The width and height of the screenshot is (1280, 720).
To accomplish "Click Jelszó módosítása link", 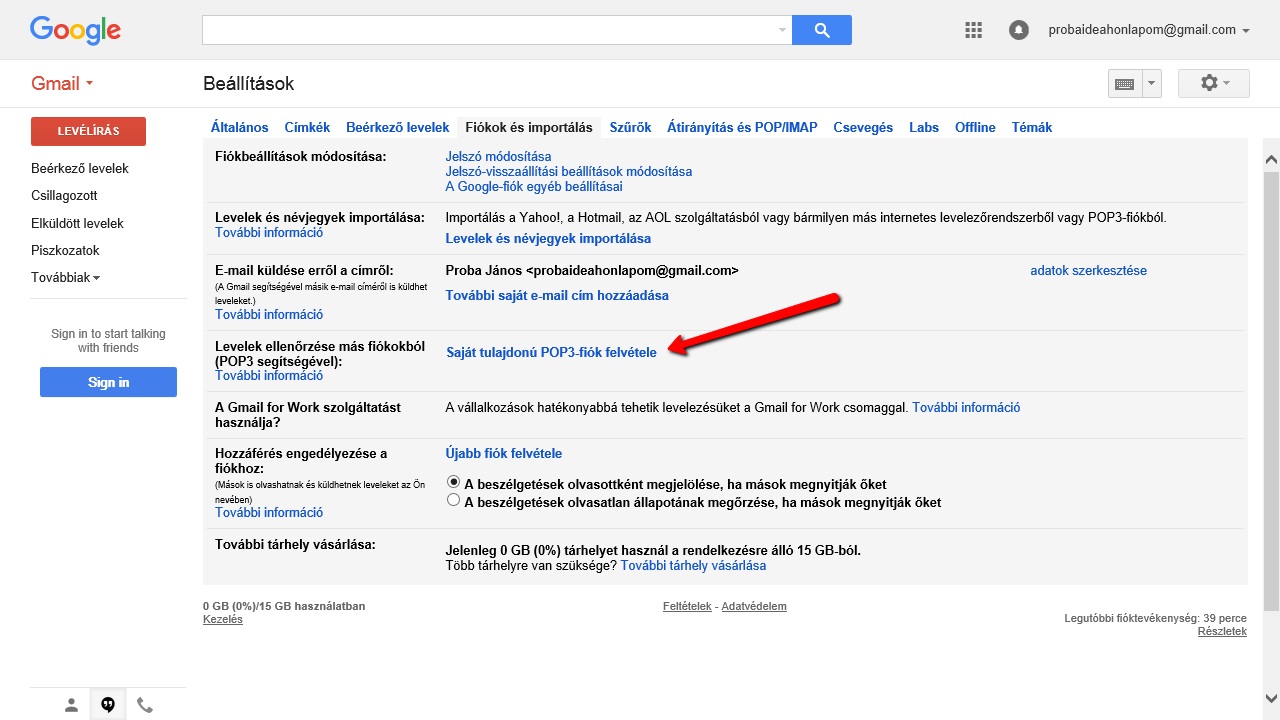I will [x=498, y=156].
